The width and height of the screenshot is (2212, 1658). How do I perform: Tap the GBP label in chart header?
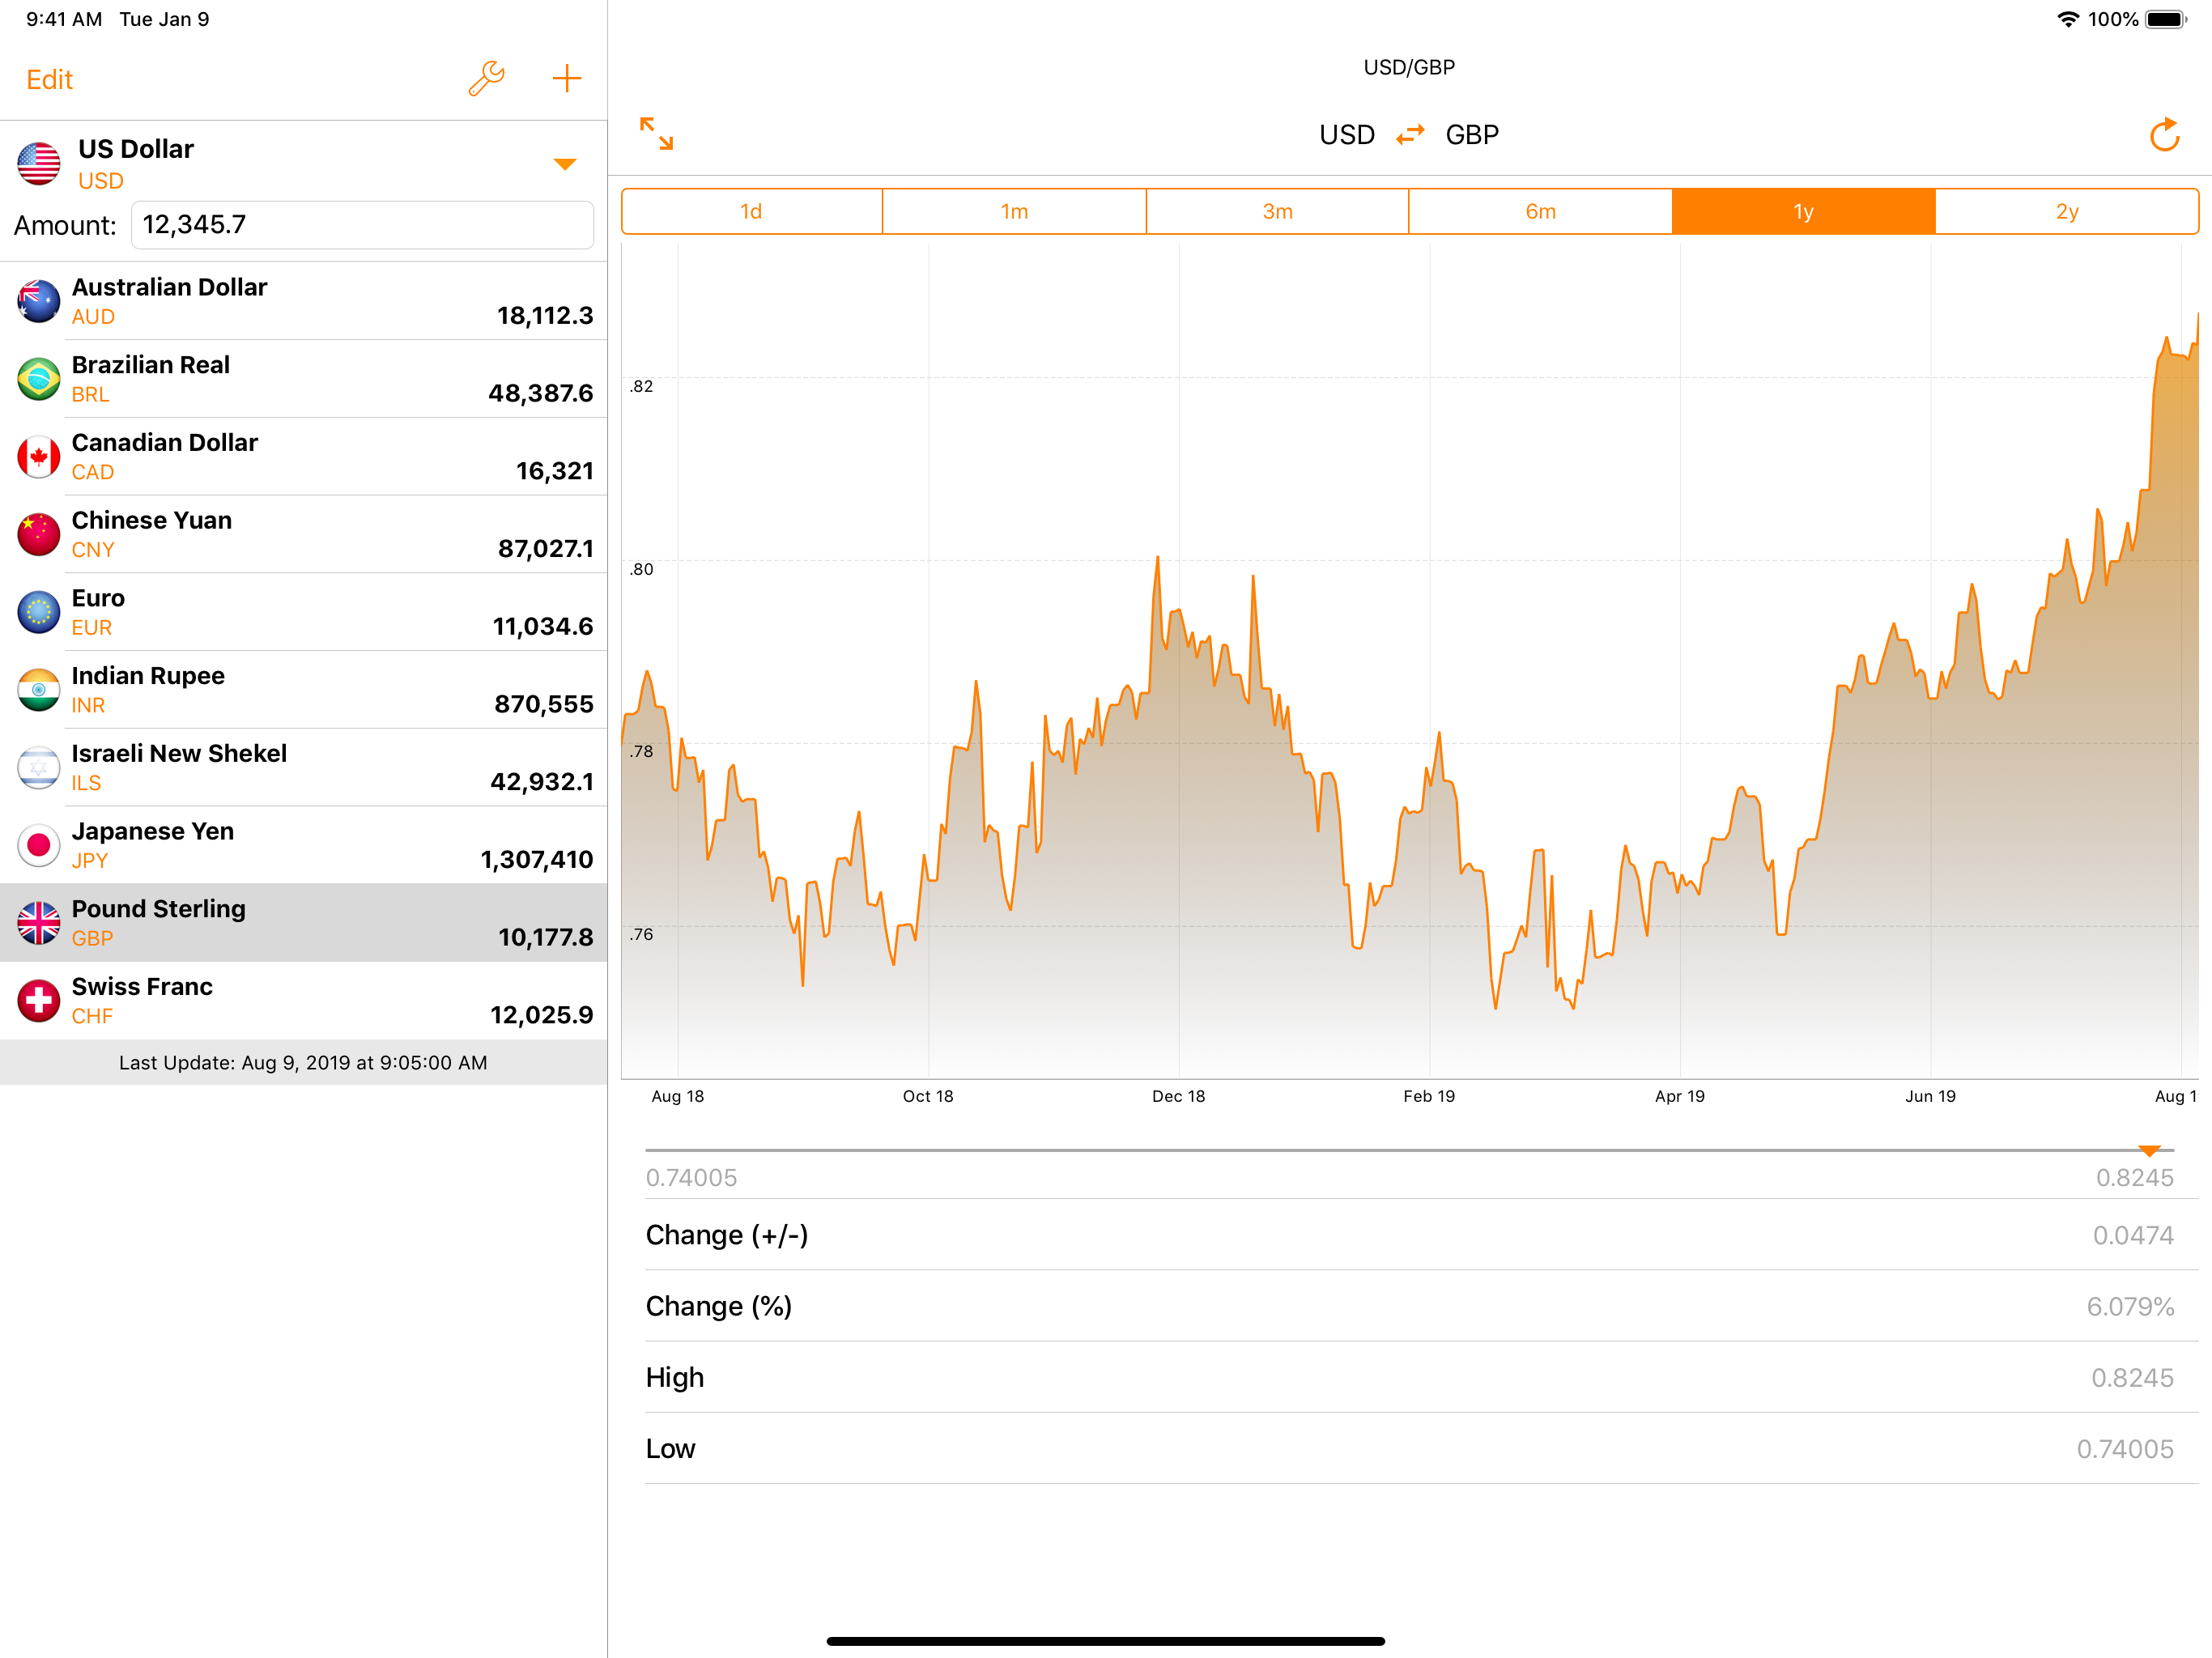[1472, 135]
